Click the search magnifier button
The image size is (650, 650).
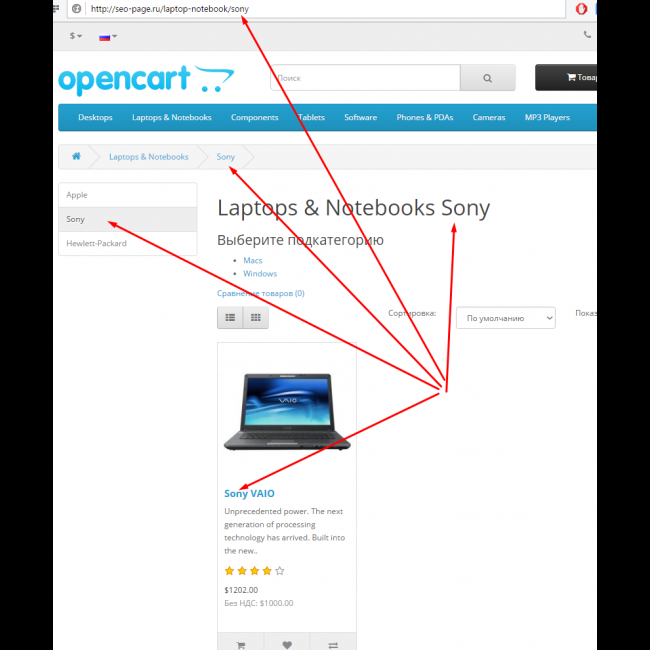[x=488, y=78]
